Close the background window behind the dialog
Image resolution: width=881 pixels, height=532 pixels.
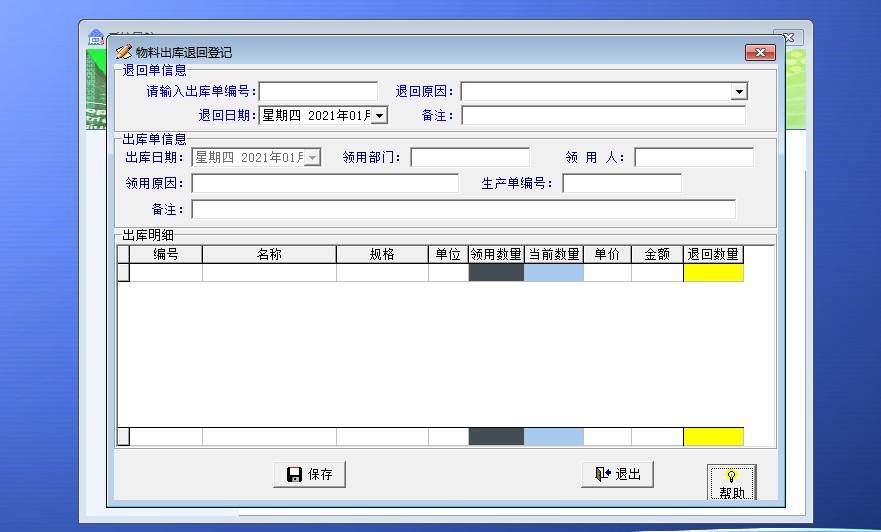coord(788,38)
